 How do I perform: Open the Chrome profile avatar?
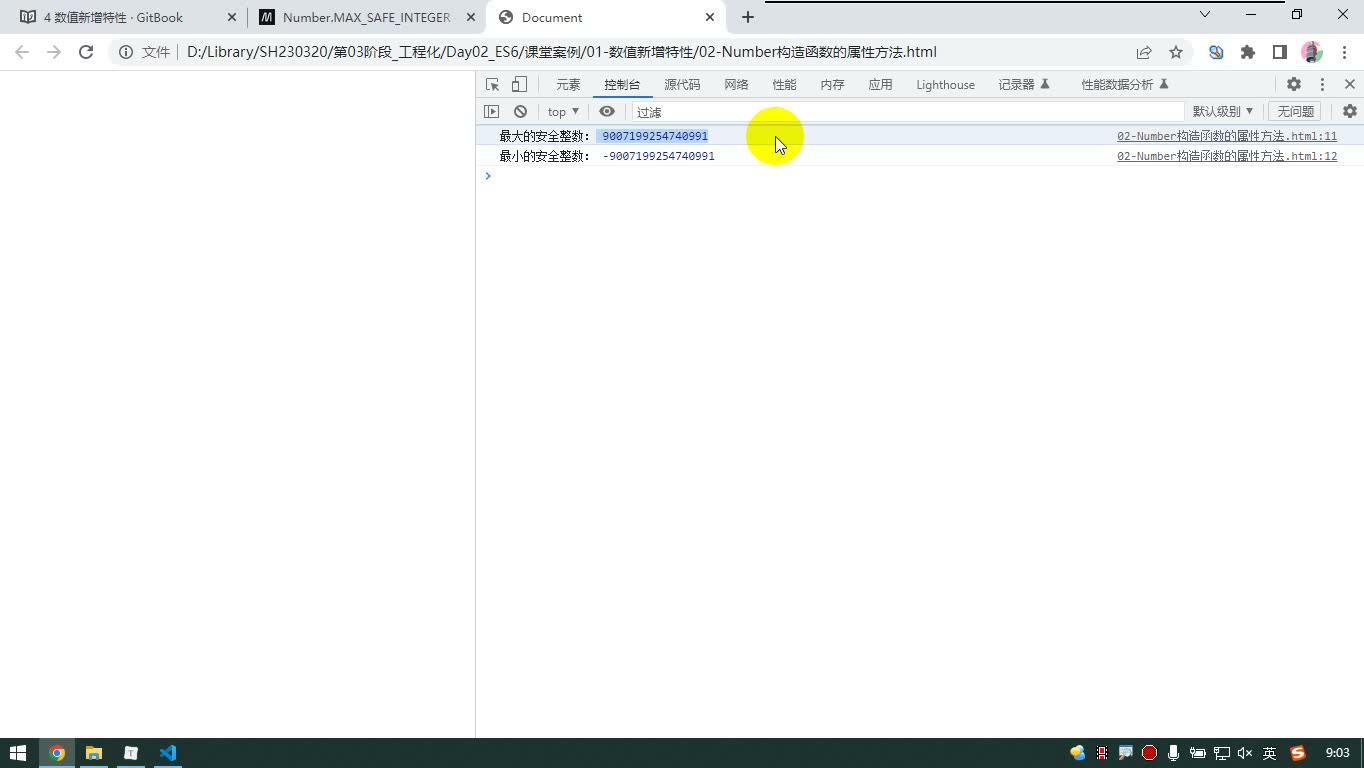point(1312,52)
